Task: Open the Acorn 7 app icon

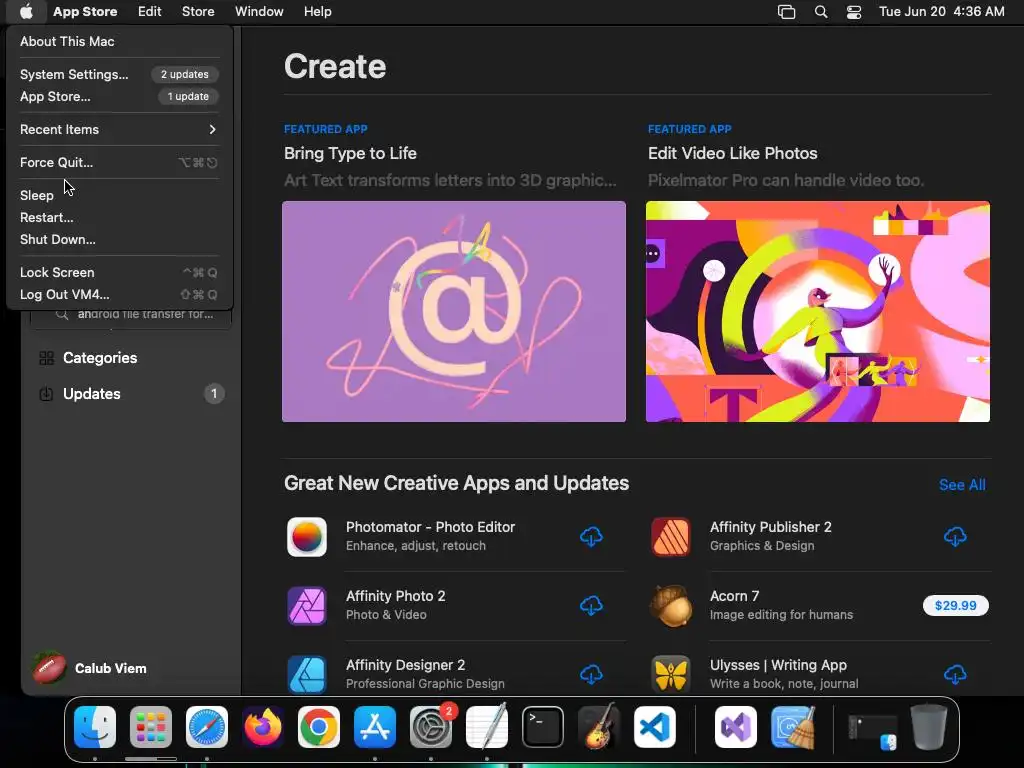Action: 671,605
